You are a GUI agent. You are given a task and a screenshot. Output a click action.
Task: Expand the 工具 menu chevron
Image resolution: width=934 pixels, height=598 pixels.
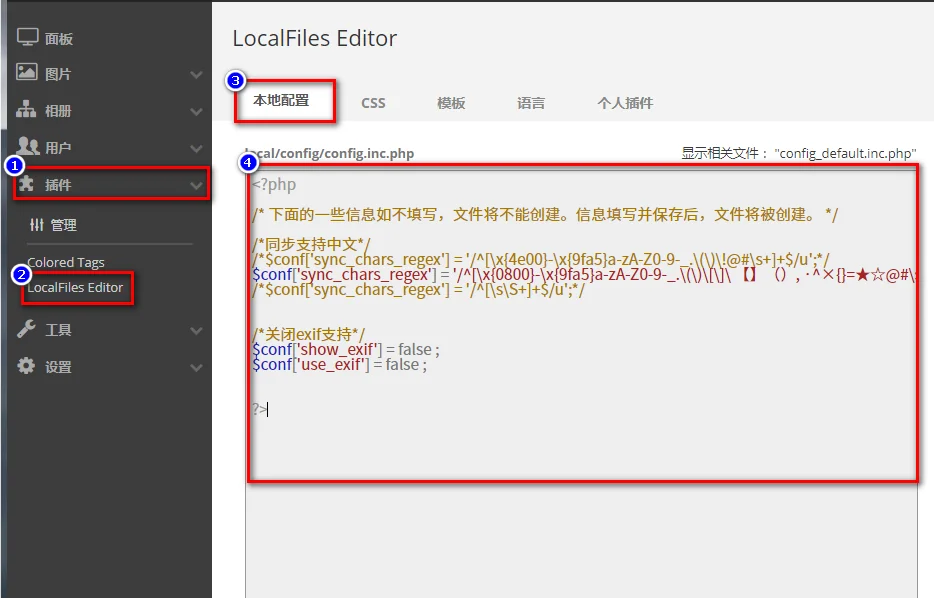[196, 331]
